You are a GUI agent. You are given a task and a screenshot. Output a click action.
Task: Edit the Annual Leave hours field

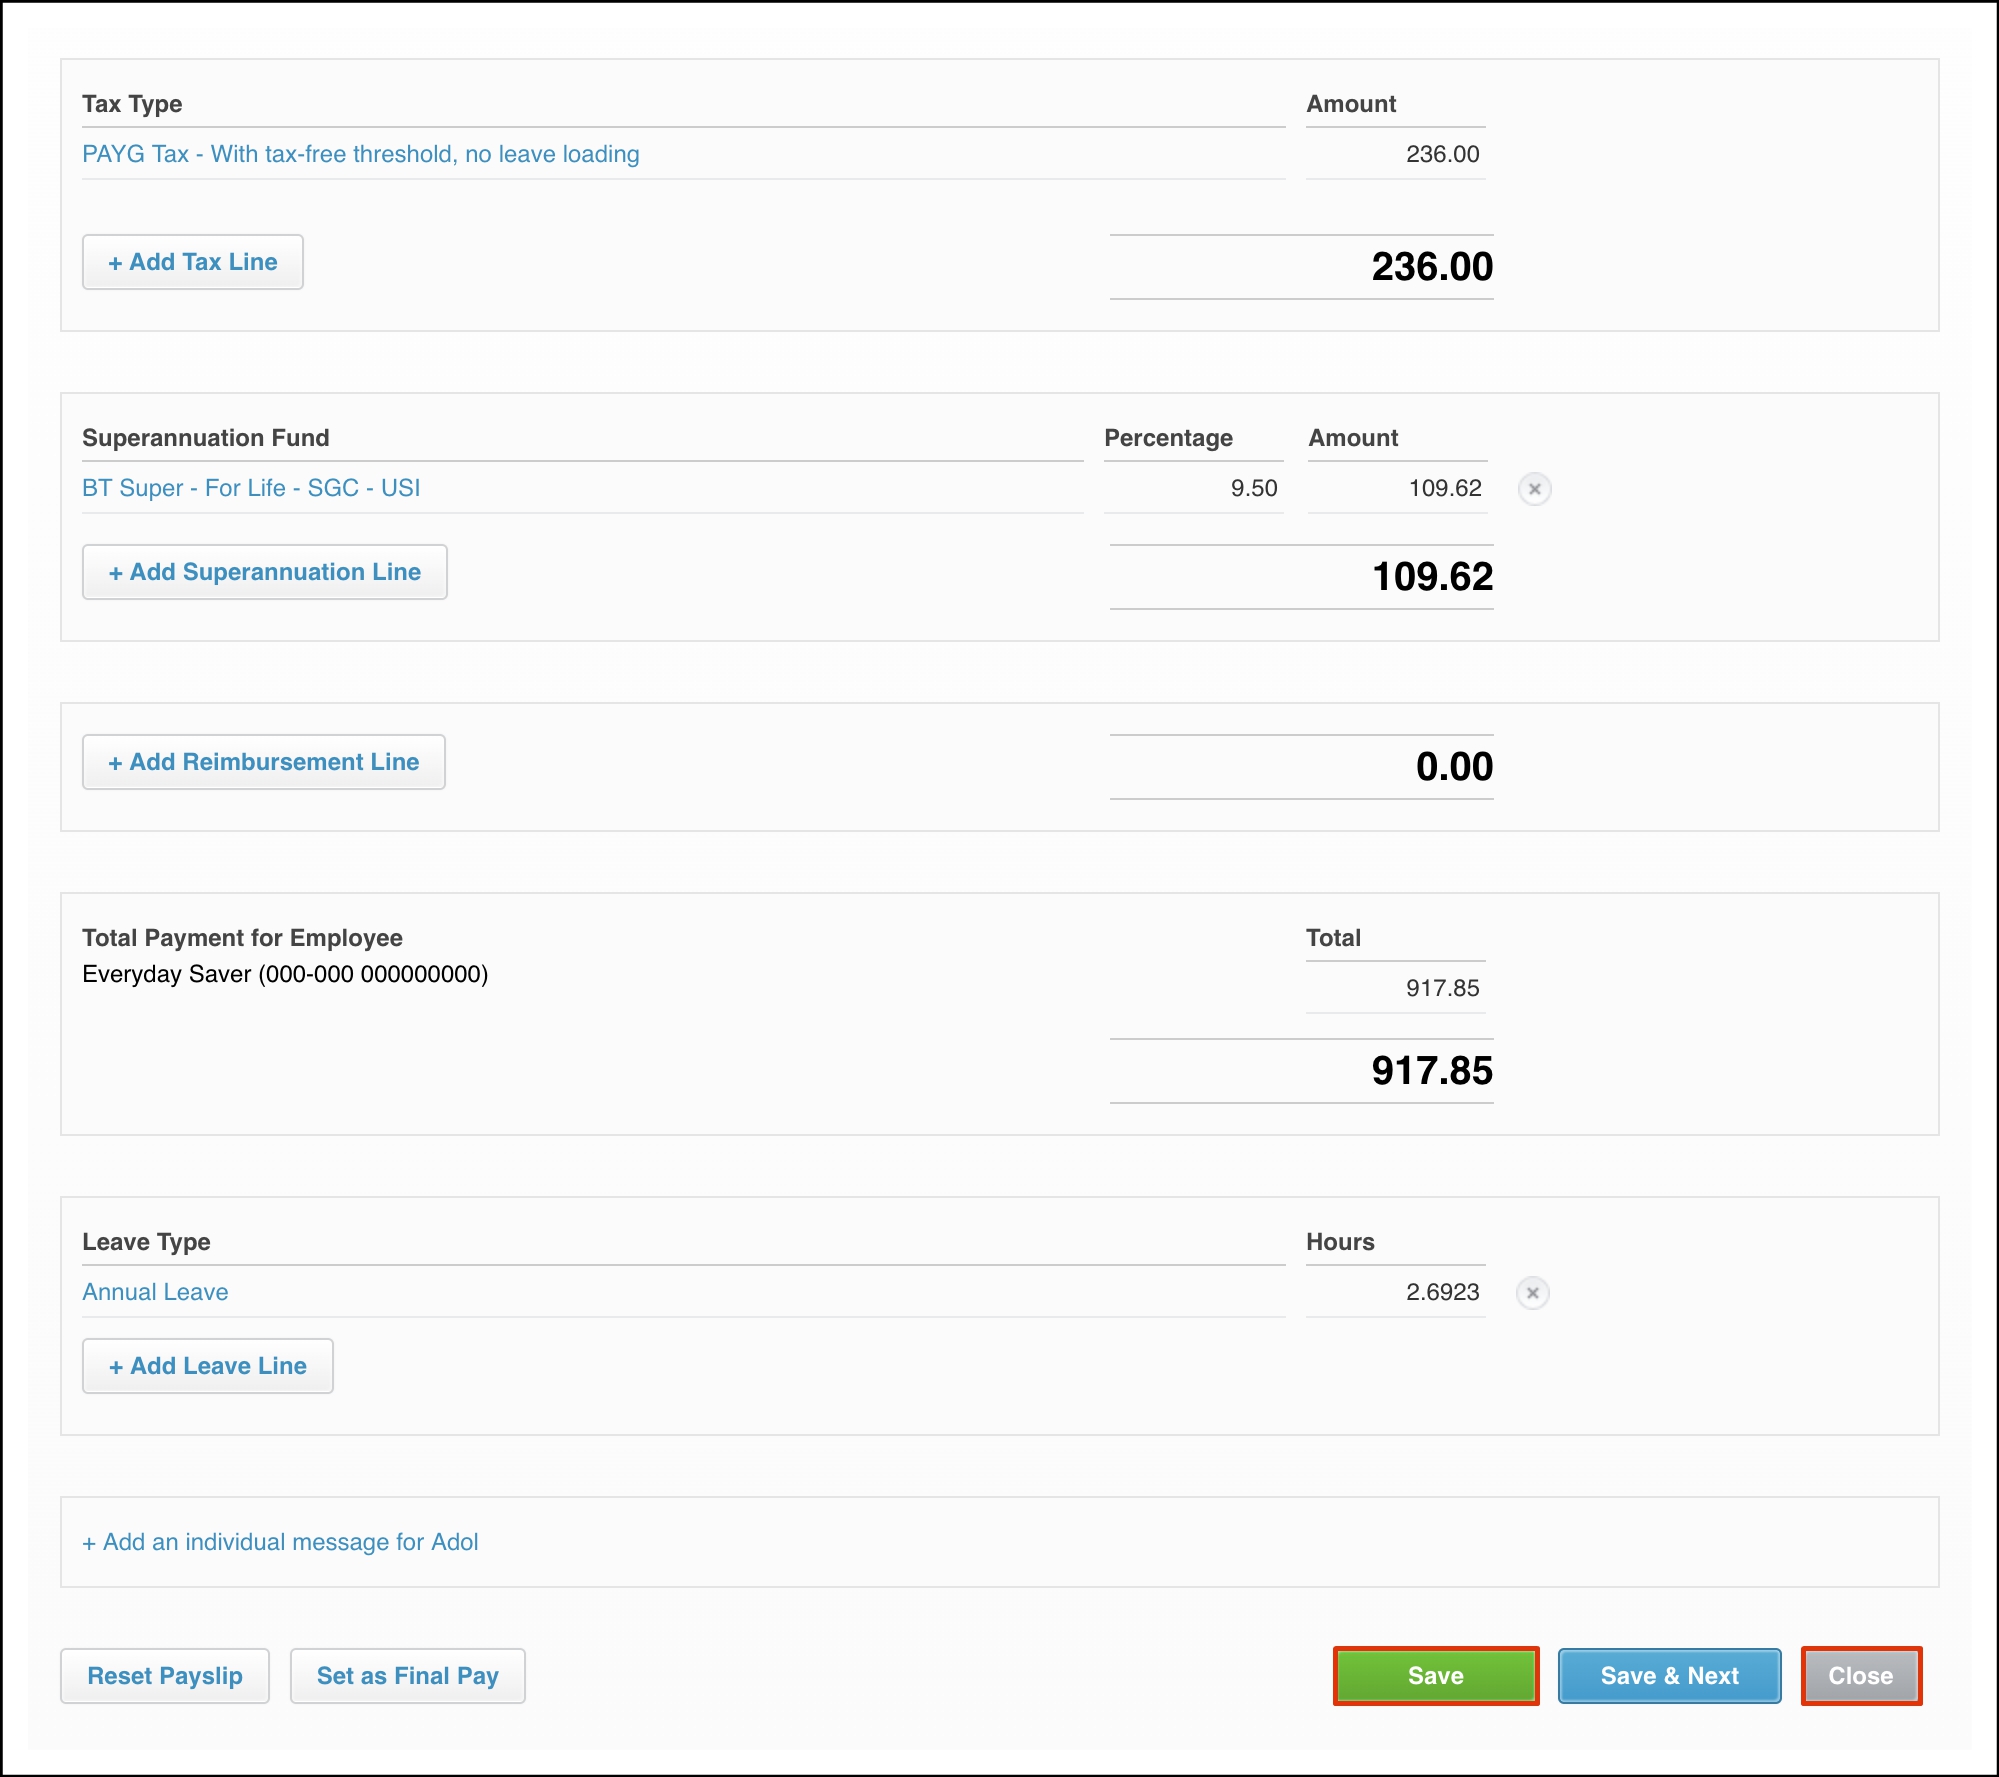(x=1396, y=1292)
